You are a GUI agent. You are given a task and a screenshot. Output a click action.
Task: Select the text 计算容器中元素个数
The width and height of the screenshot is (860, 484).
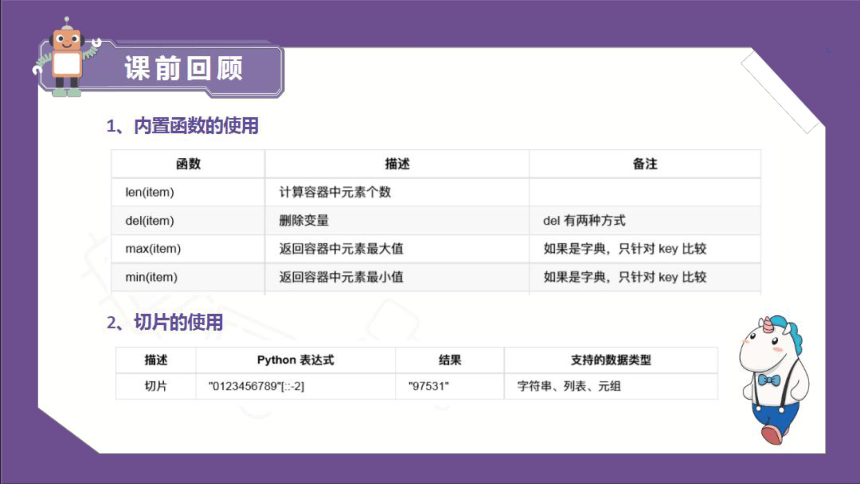335,192
